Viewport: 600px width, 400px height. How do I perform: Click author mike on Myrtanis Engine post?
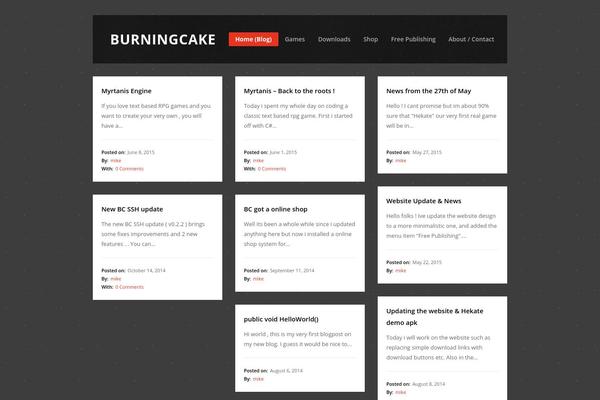tap(116, 160)
